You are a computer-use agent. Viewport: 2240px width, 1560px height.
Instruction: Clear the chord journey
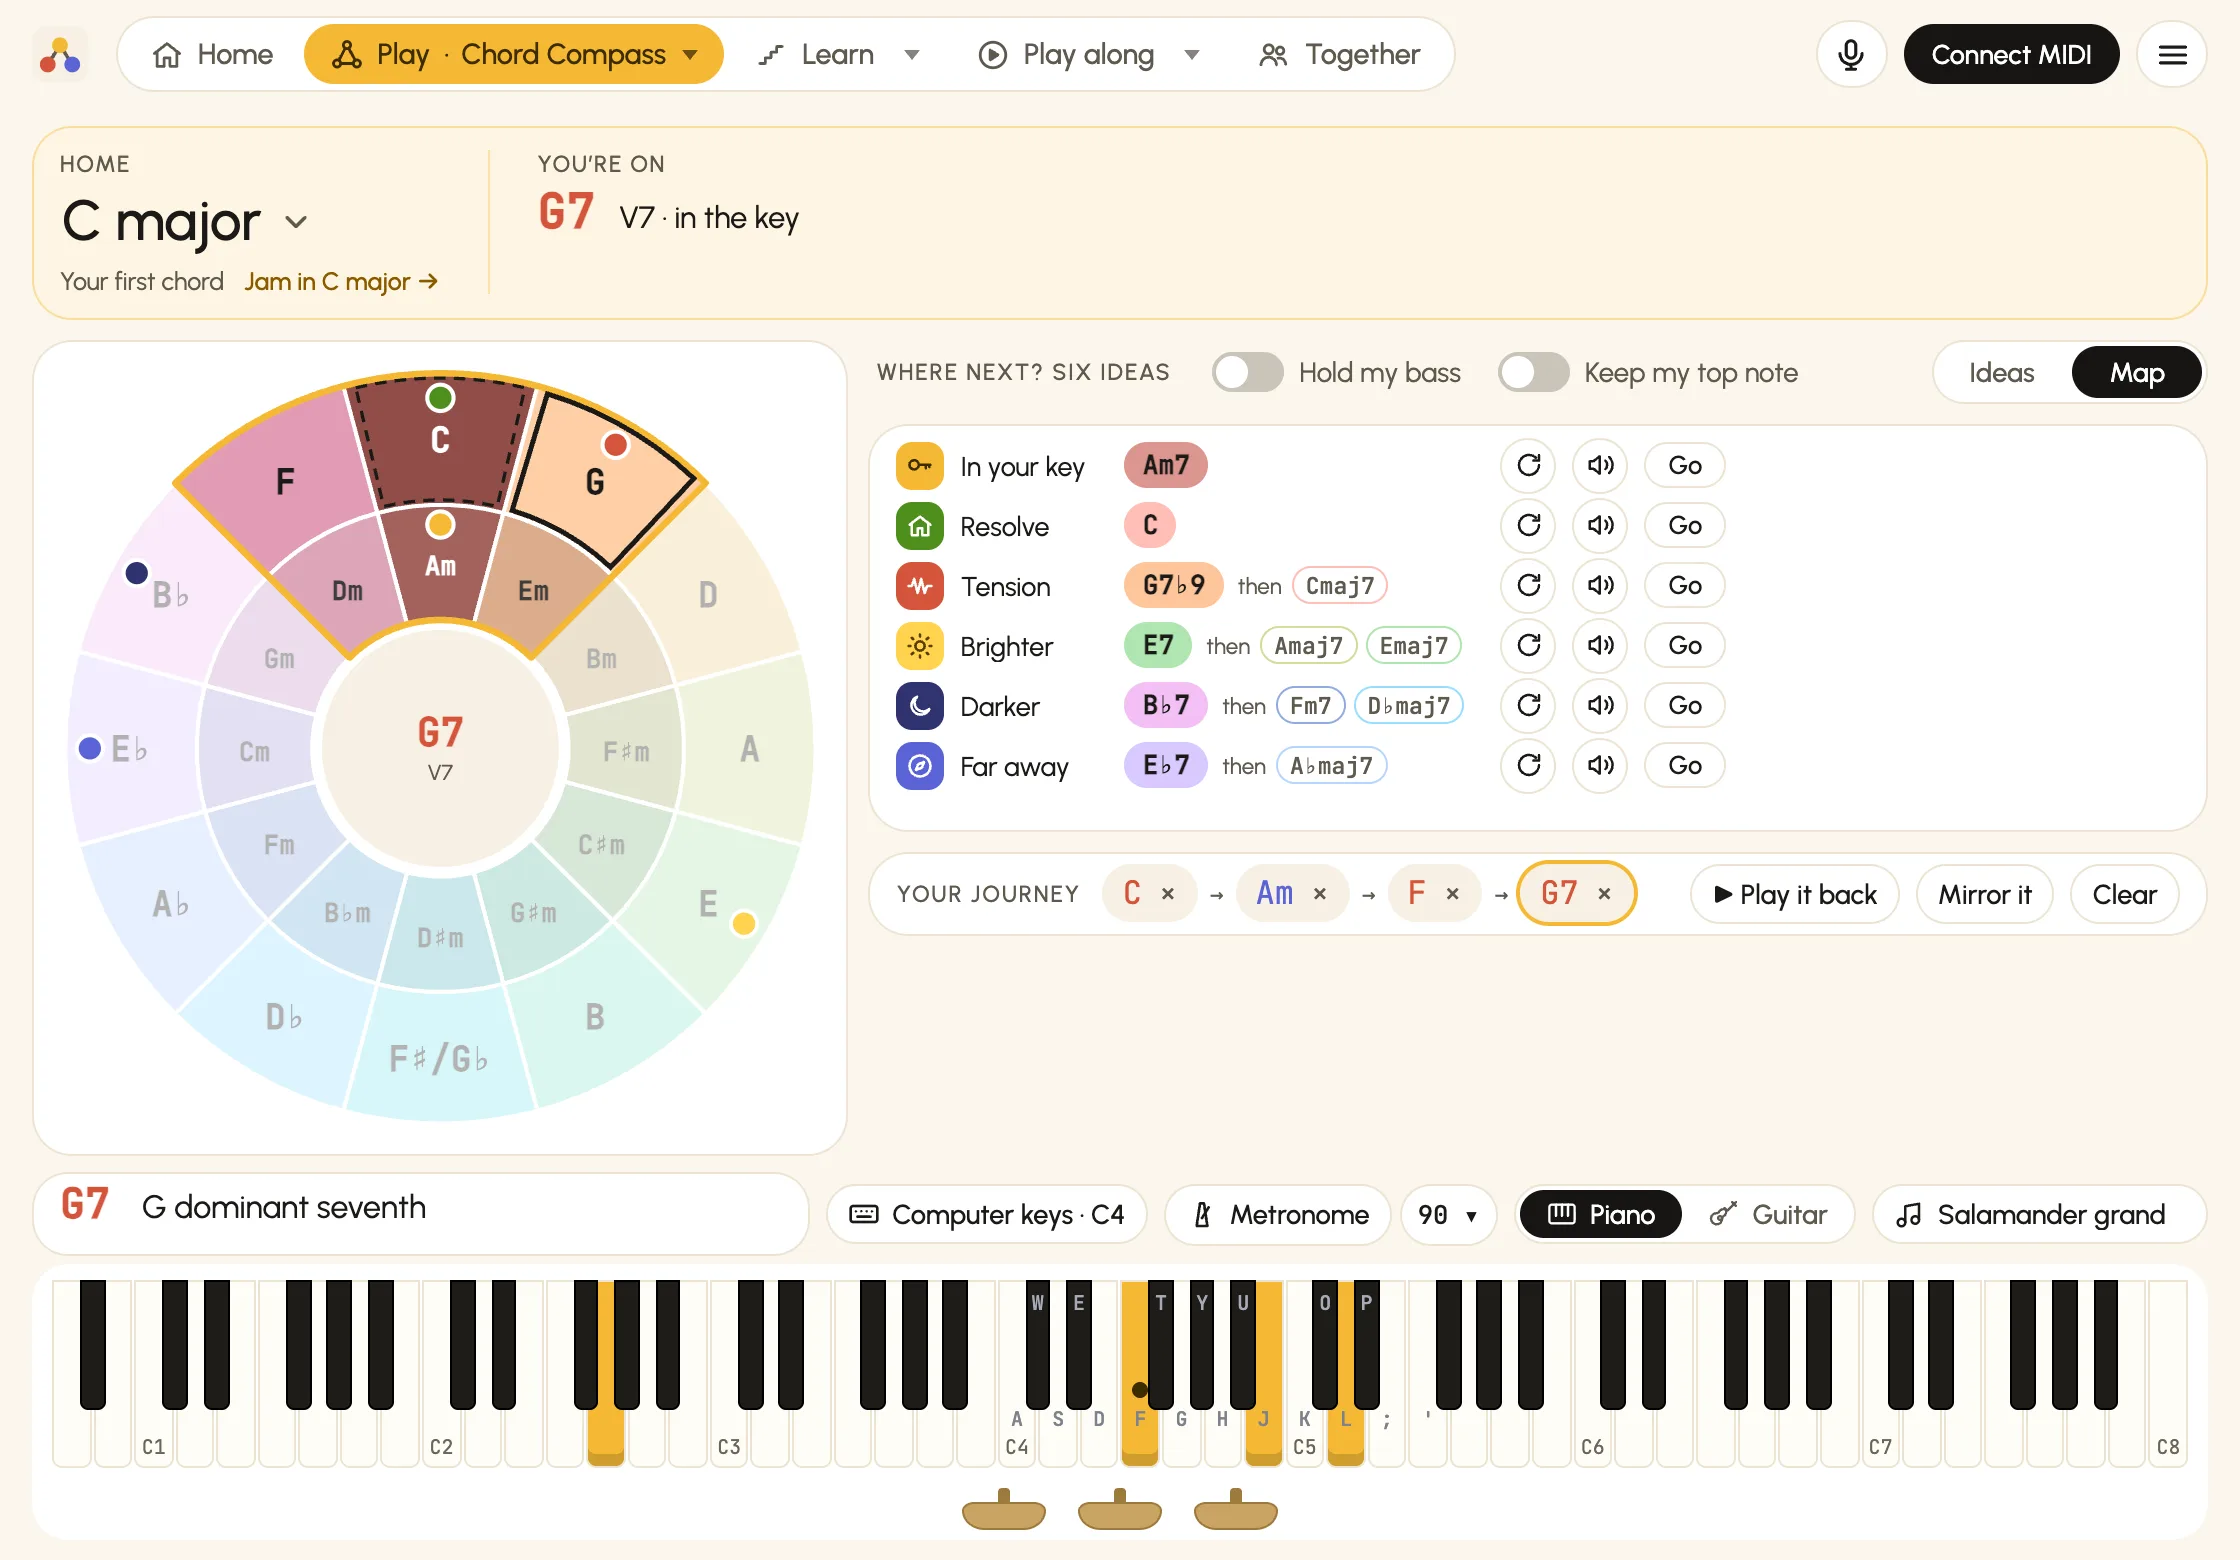(2124, 894)
